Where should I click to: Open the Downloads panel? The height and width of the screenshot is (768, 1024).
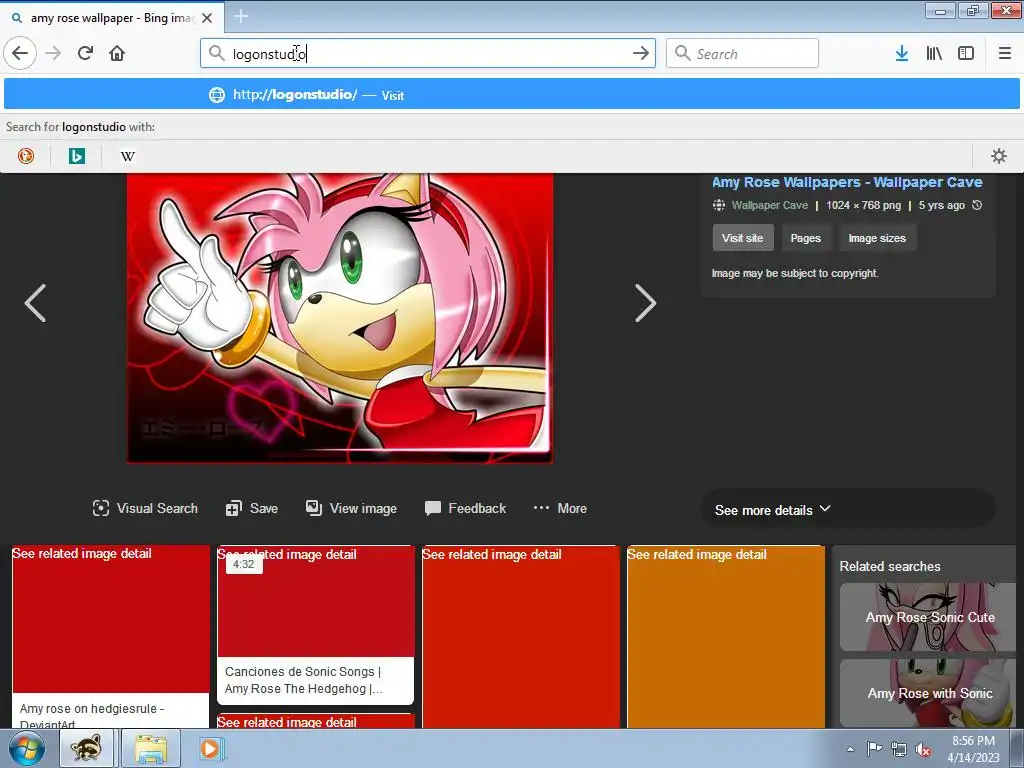click(901, 53)
